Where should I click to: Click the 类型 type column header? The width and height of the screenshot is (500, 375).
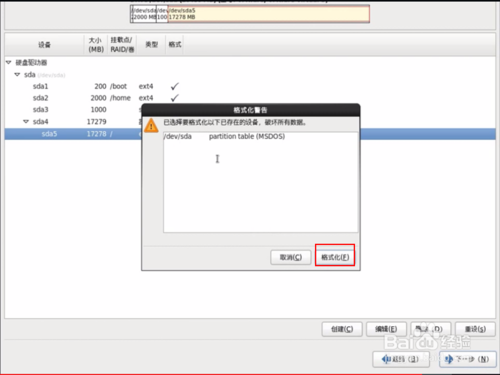(x=151, y=45)
